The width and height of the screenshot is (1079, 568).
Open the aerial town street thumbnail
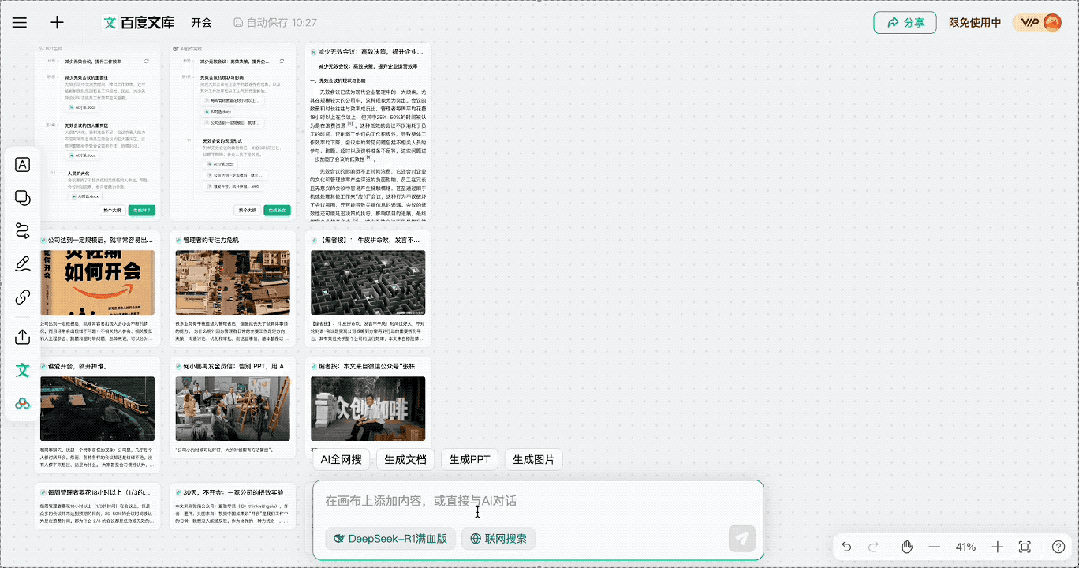click(x=233, y=282)
